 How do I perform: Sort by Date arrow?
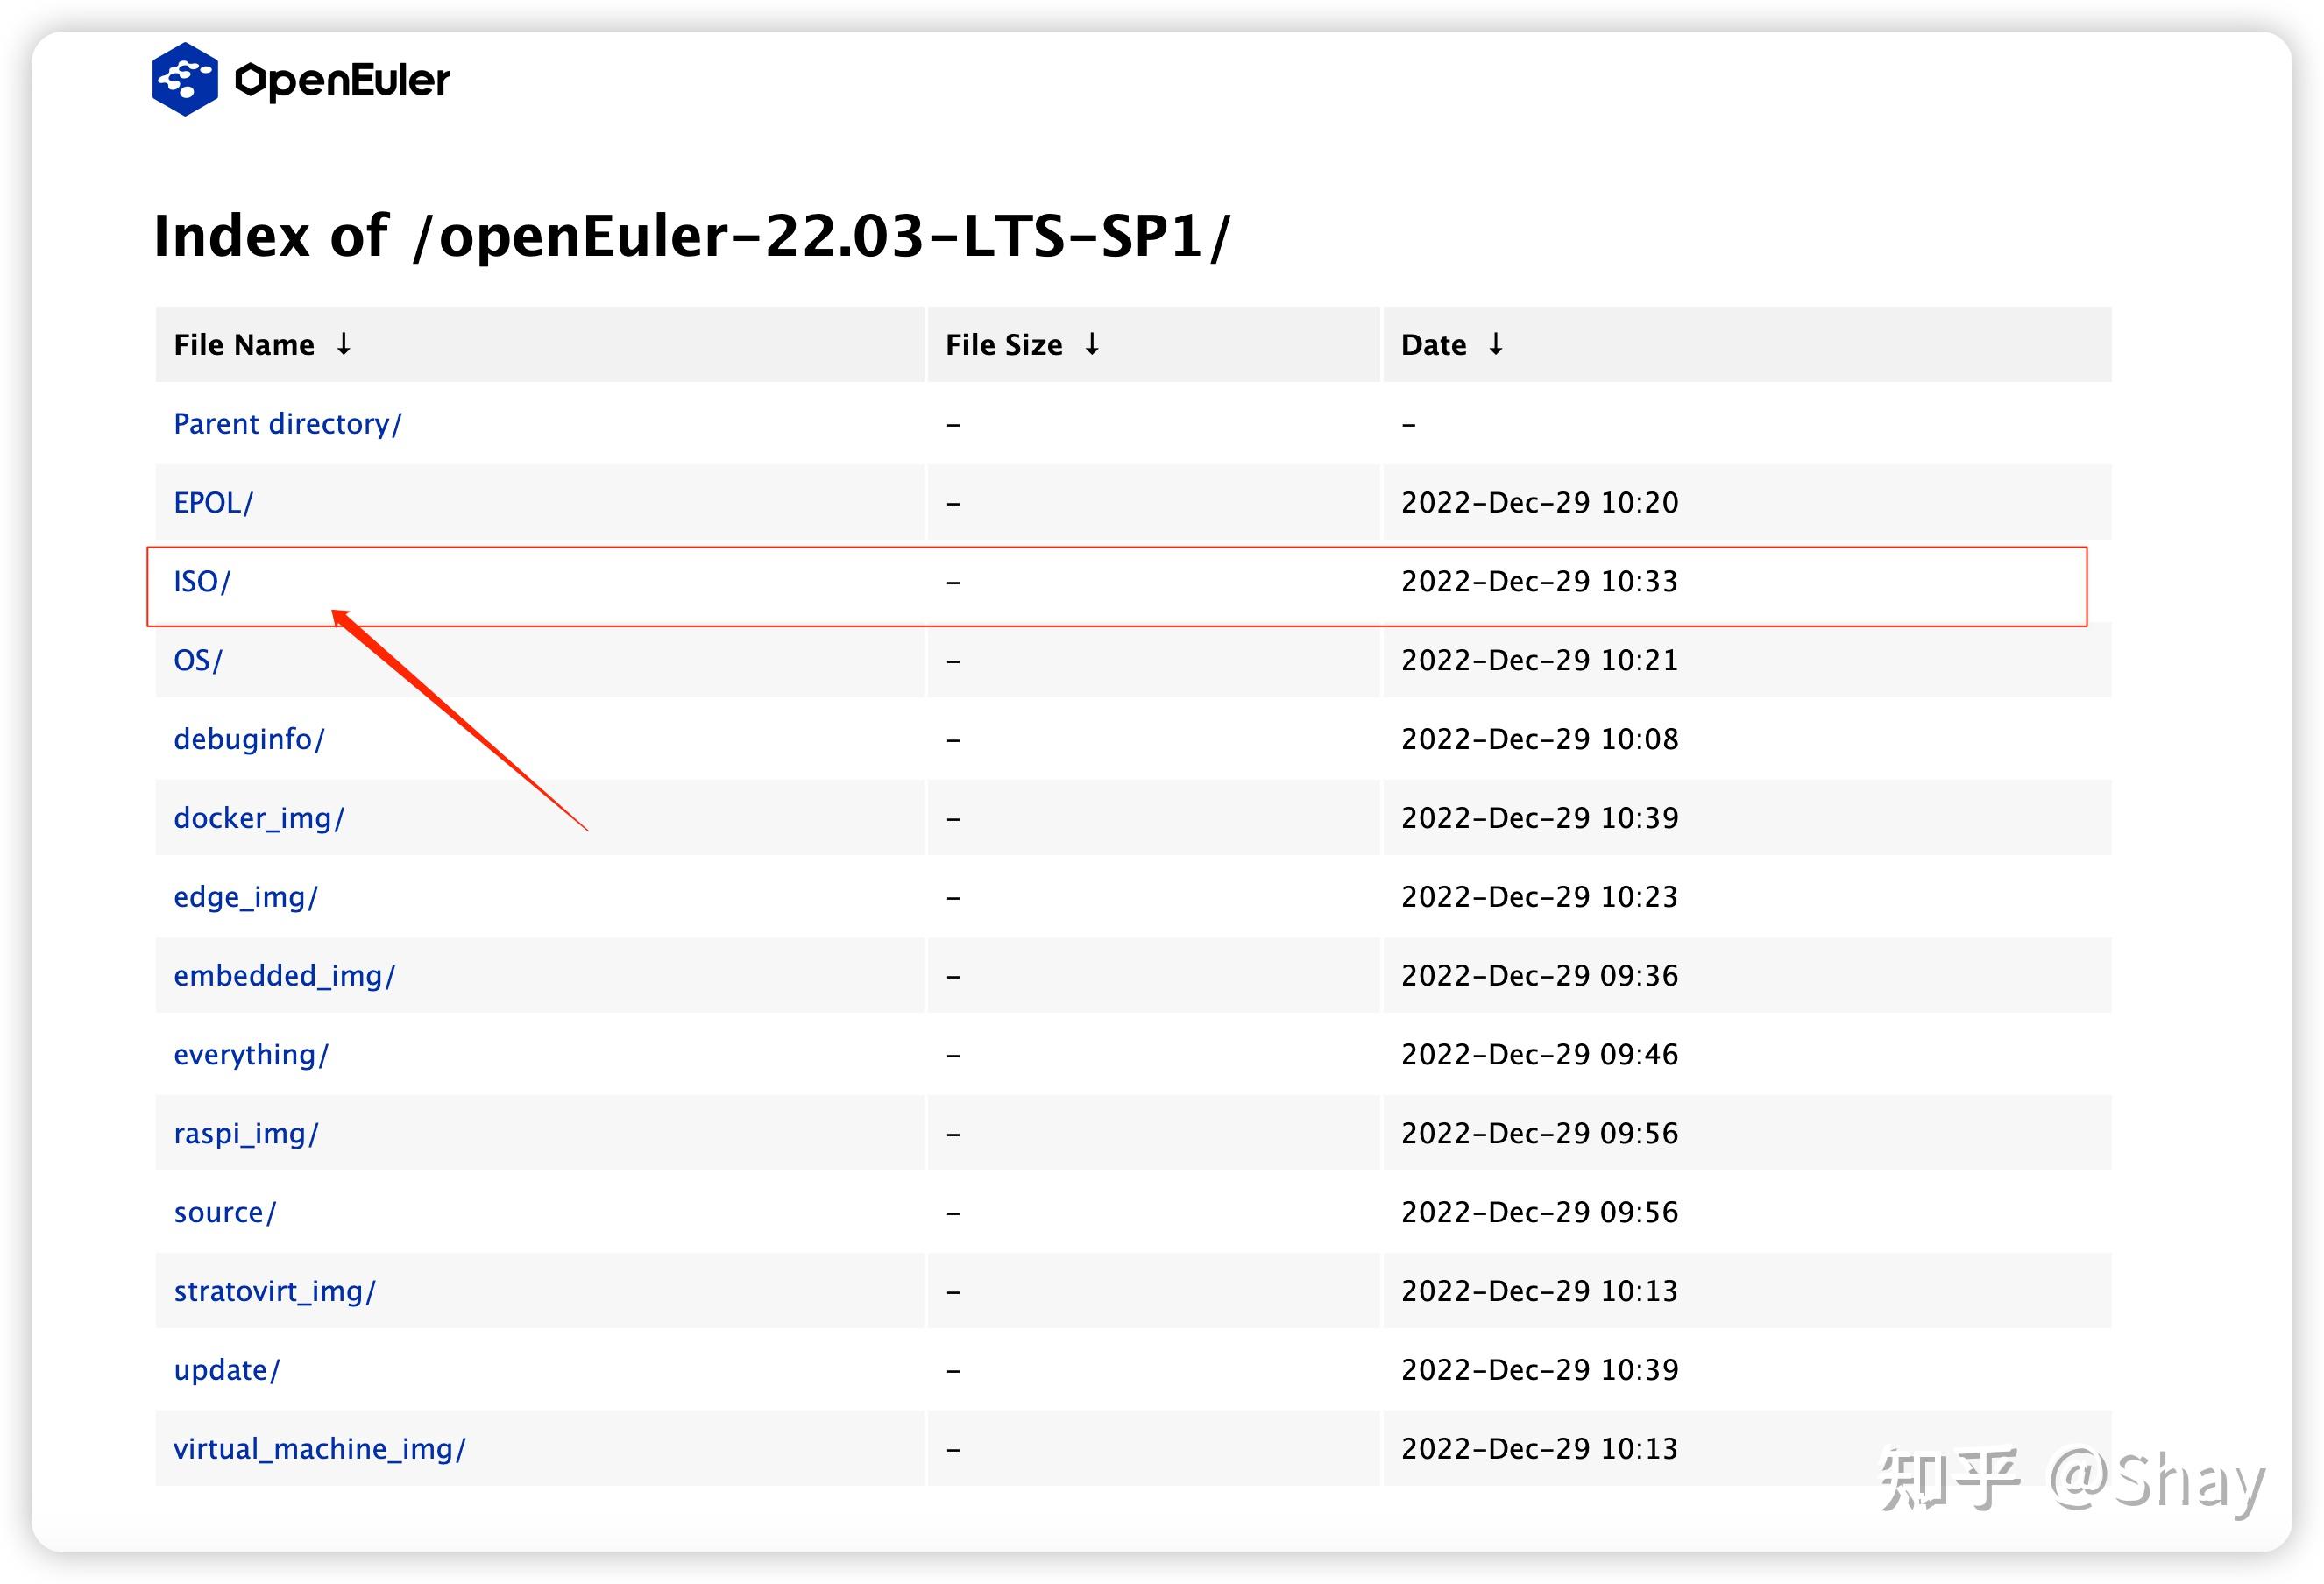[1495, 344]
